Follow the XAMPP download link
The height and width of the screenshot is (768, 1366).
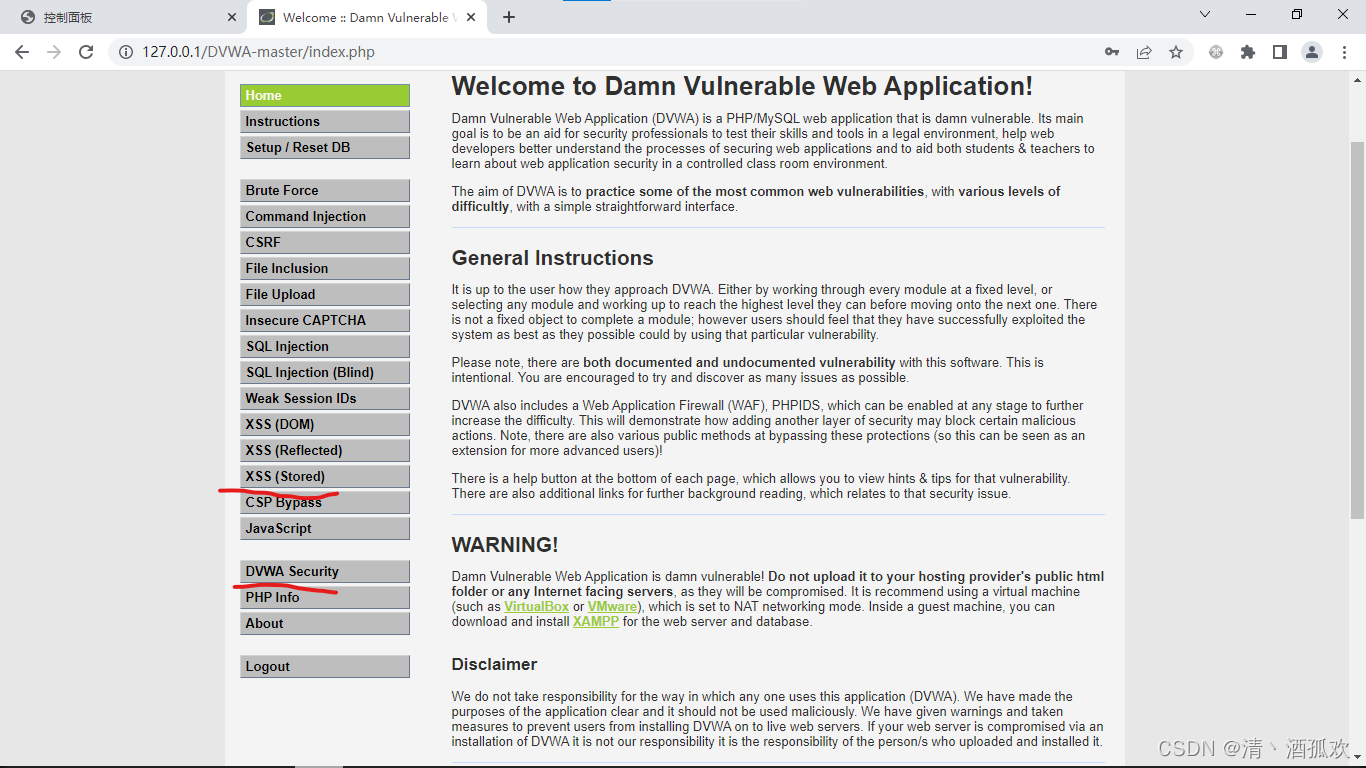tap(596, 621)
